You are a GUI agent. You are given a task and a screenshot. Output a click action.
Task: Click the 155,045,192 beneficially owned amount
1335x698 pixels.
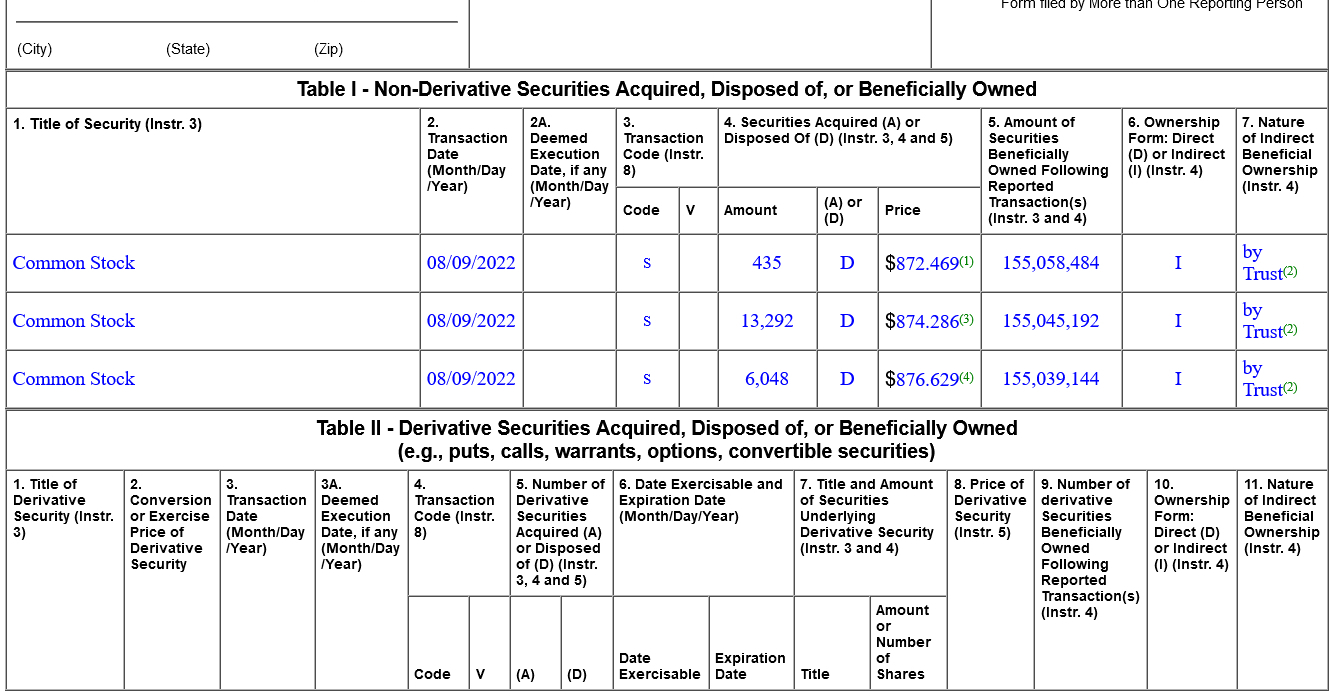(x=1050, y=321)
